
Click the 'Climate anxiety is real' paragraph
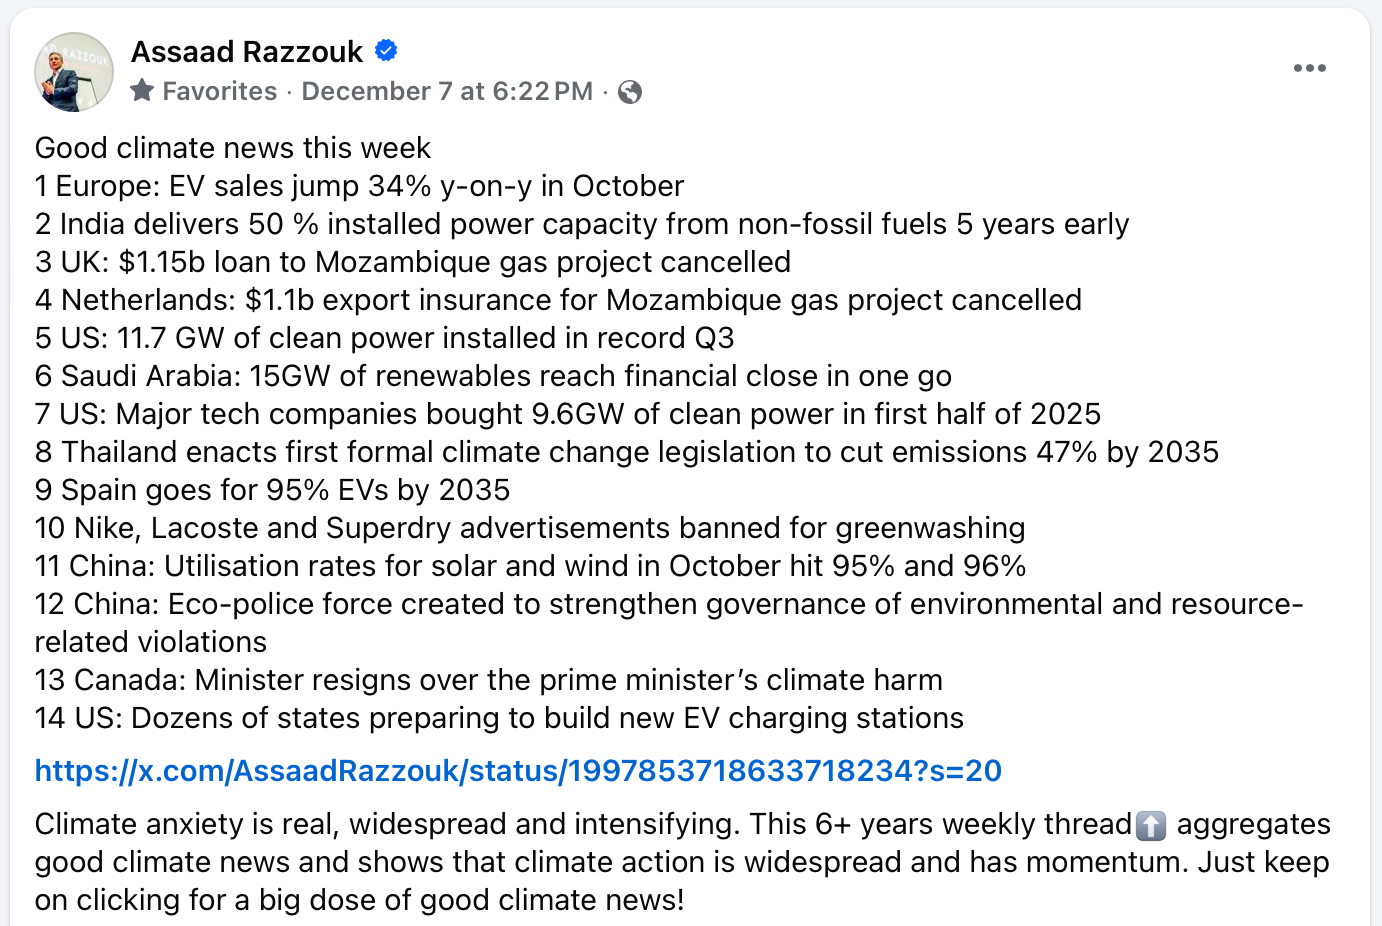pos(682,862)
